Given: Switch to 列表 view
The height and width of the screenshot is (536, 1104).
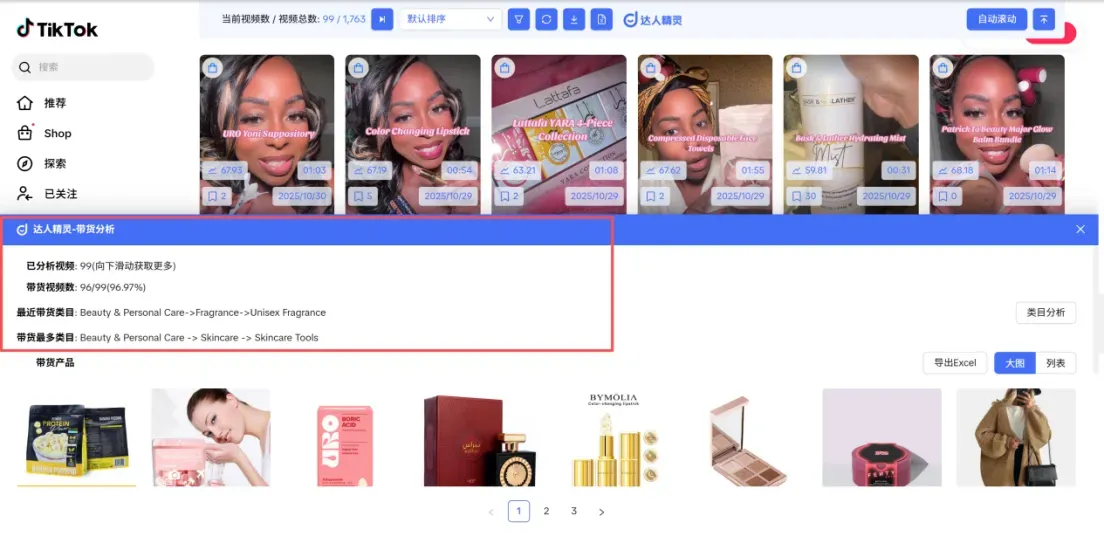Looking at the screenshot, I should 1055,363.
